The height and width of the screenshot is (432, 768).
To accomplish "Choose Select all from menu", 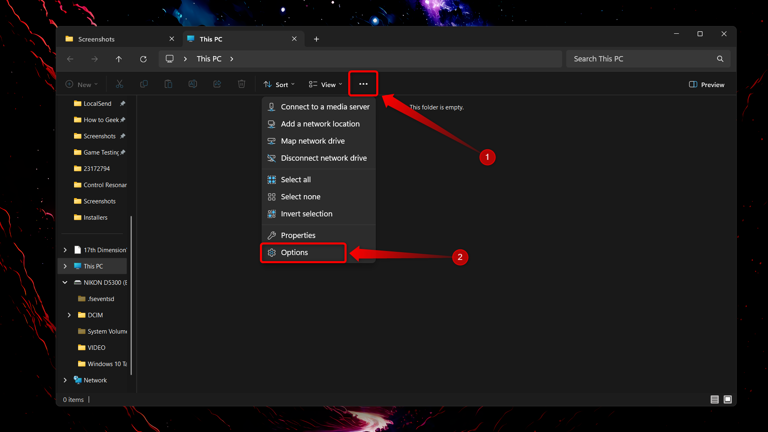I will 319,180.
